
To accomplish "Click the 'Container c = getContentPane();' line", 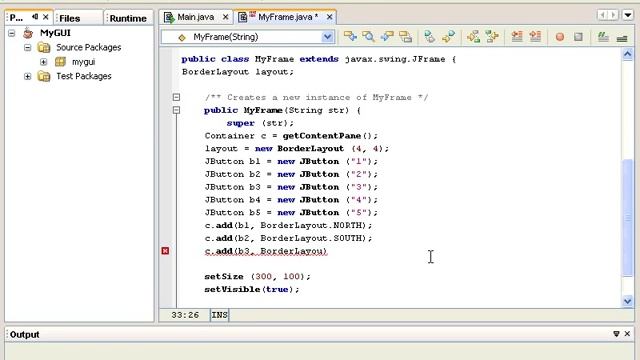I will click(x=291, y=136).
